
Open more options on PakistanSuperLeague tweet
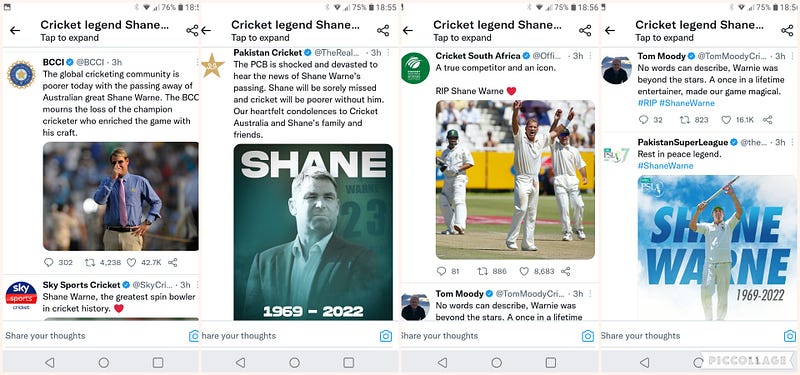(792, 142)
